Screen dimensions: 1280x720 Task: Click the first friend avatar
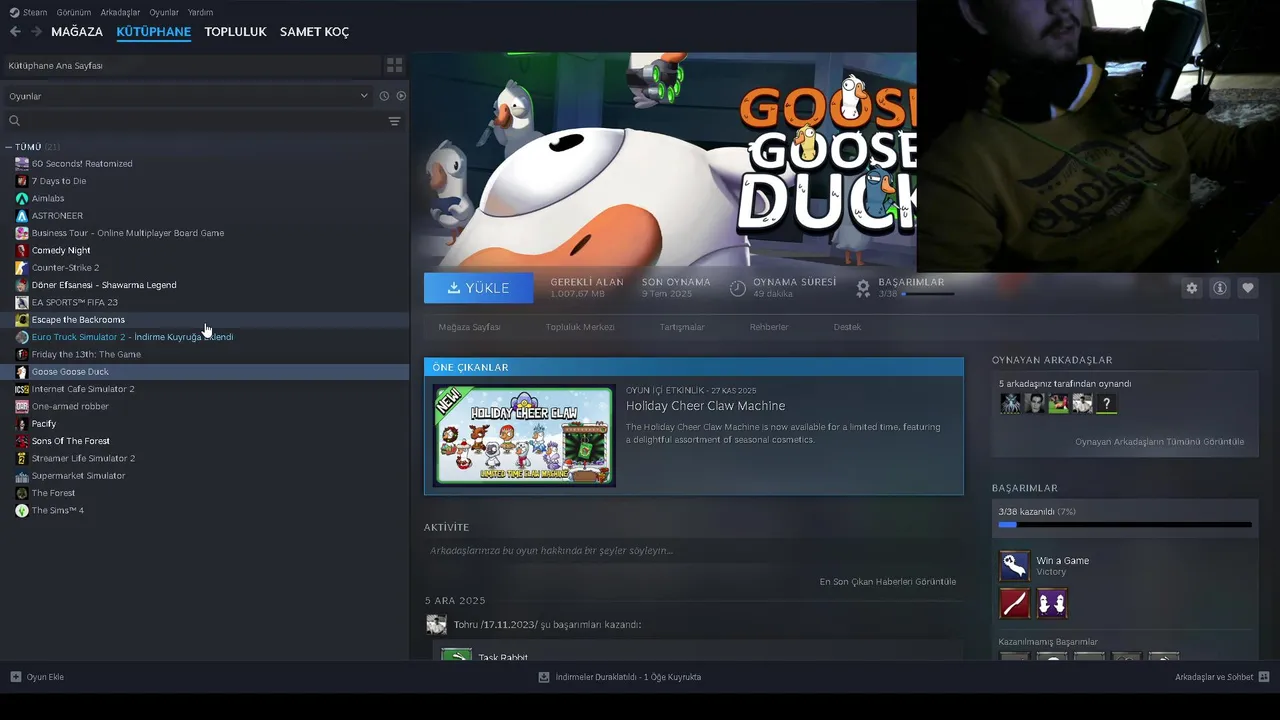1010,404
